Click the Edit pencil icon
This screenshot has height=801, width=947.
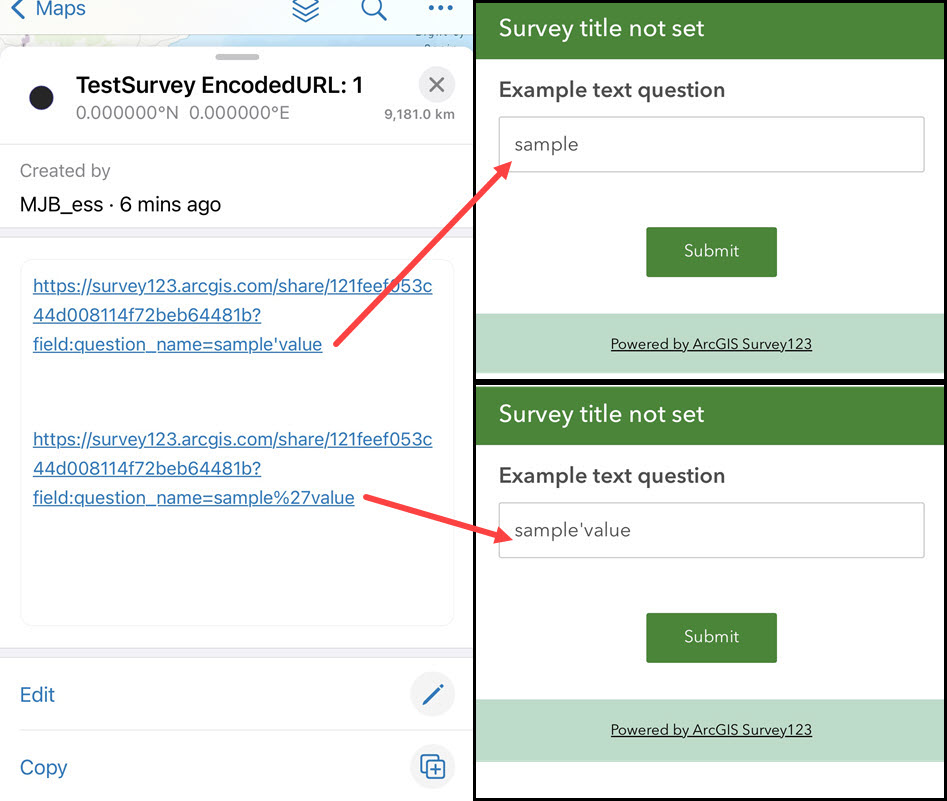tap(433, 694)
